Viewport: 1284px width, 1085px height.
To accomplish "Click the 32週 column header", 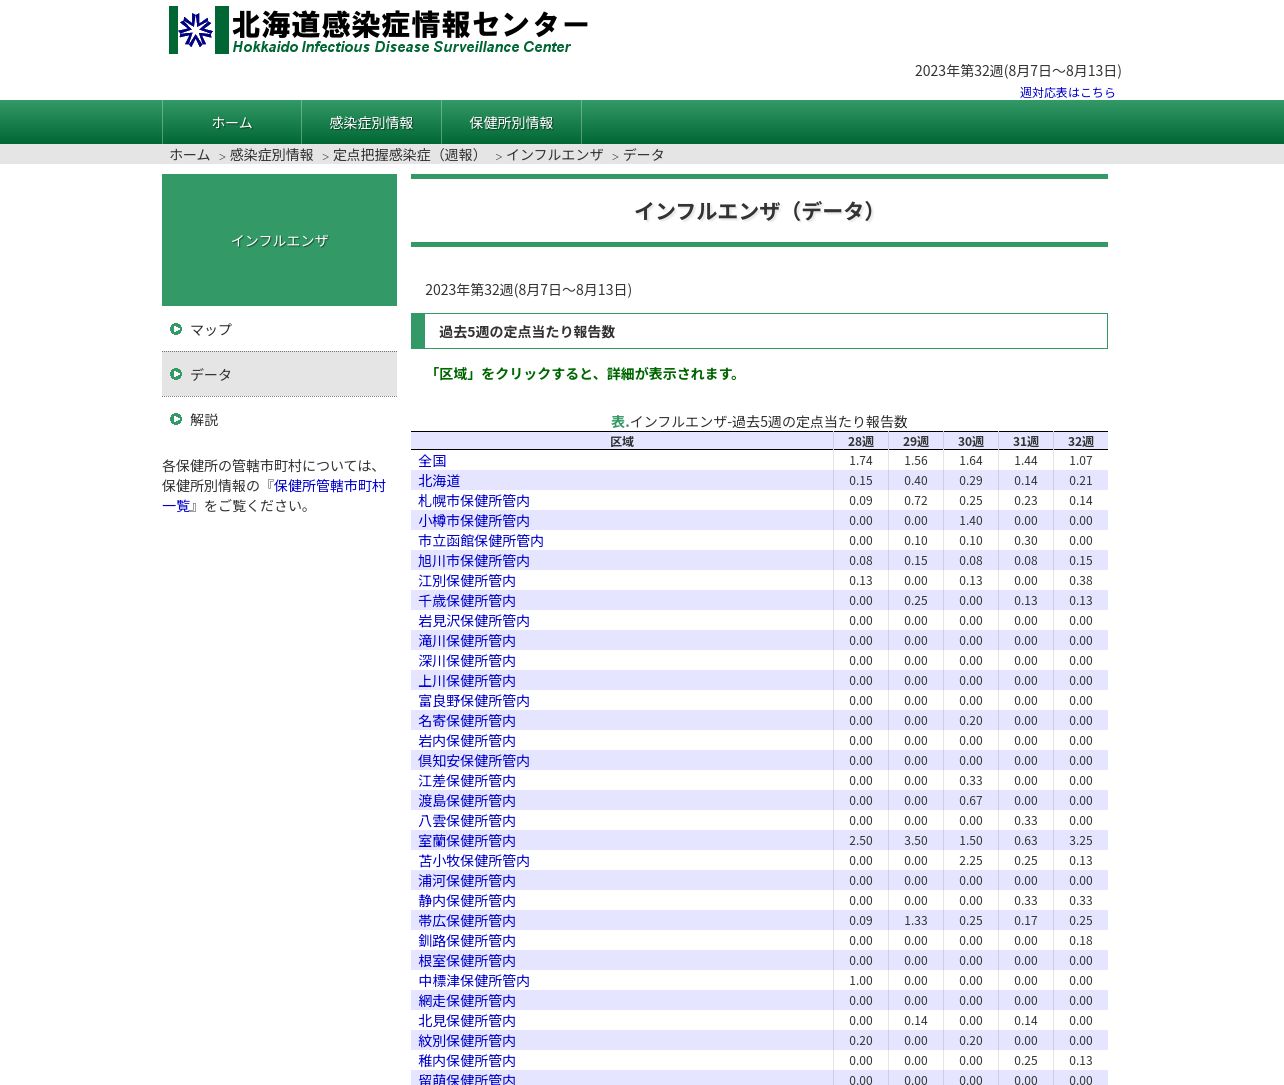I will click(x=1081, y=441).
